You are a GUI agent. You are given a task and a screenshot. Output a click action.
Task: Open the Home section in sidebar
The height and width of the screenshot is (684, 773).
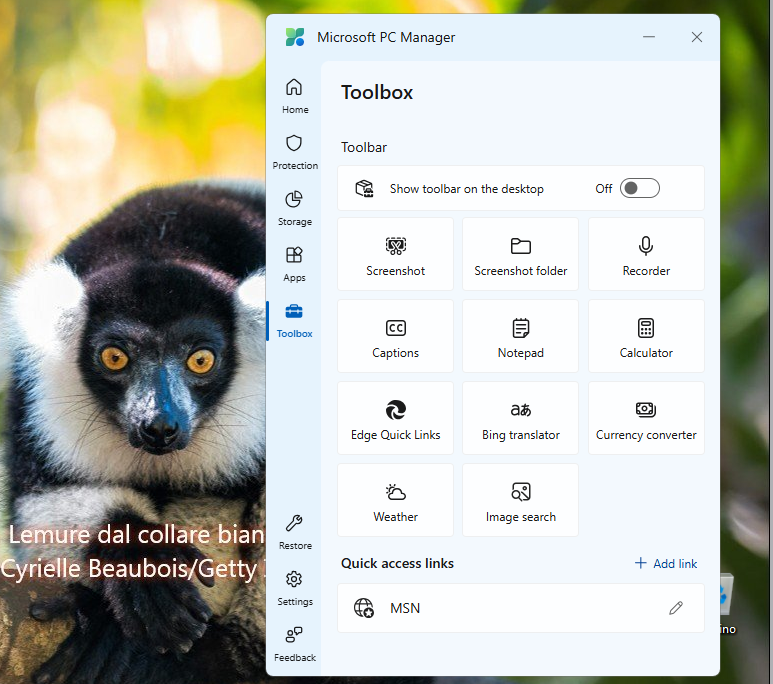(x=295, y=96)
